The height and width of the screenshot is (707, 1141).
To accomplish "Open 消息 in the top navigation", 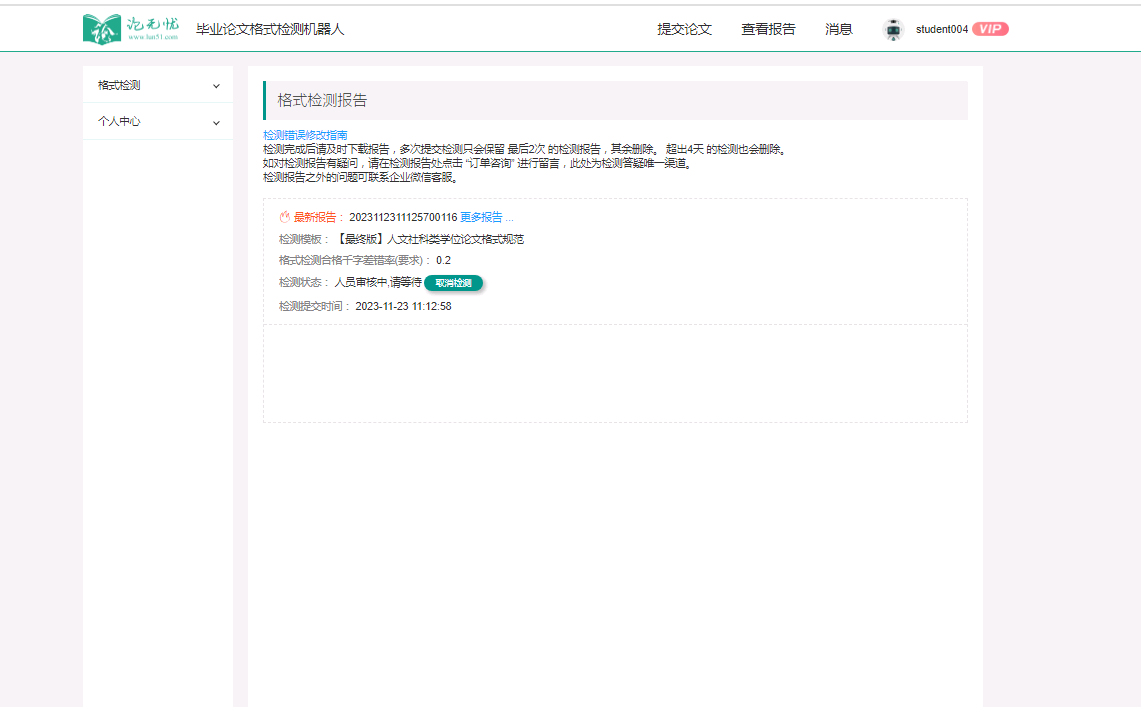I will pos(839,29).
